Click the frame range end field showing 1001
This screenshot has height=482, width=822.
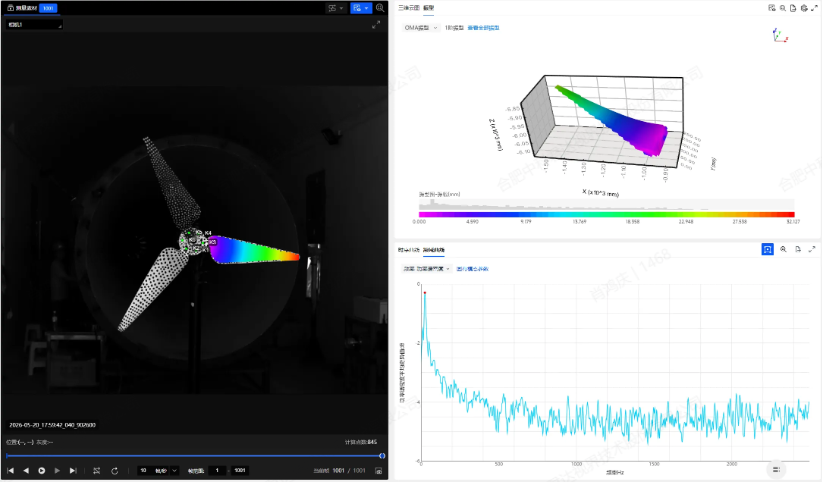pyautogui.click(x=240, y=470)
